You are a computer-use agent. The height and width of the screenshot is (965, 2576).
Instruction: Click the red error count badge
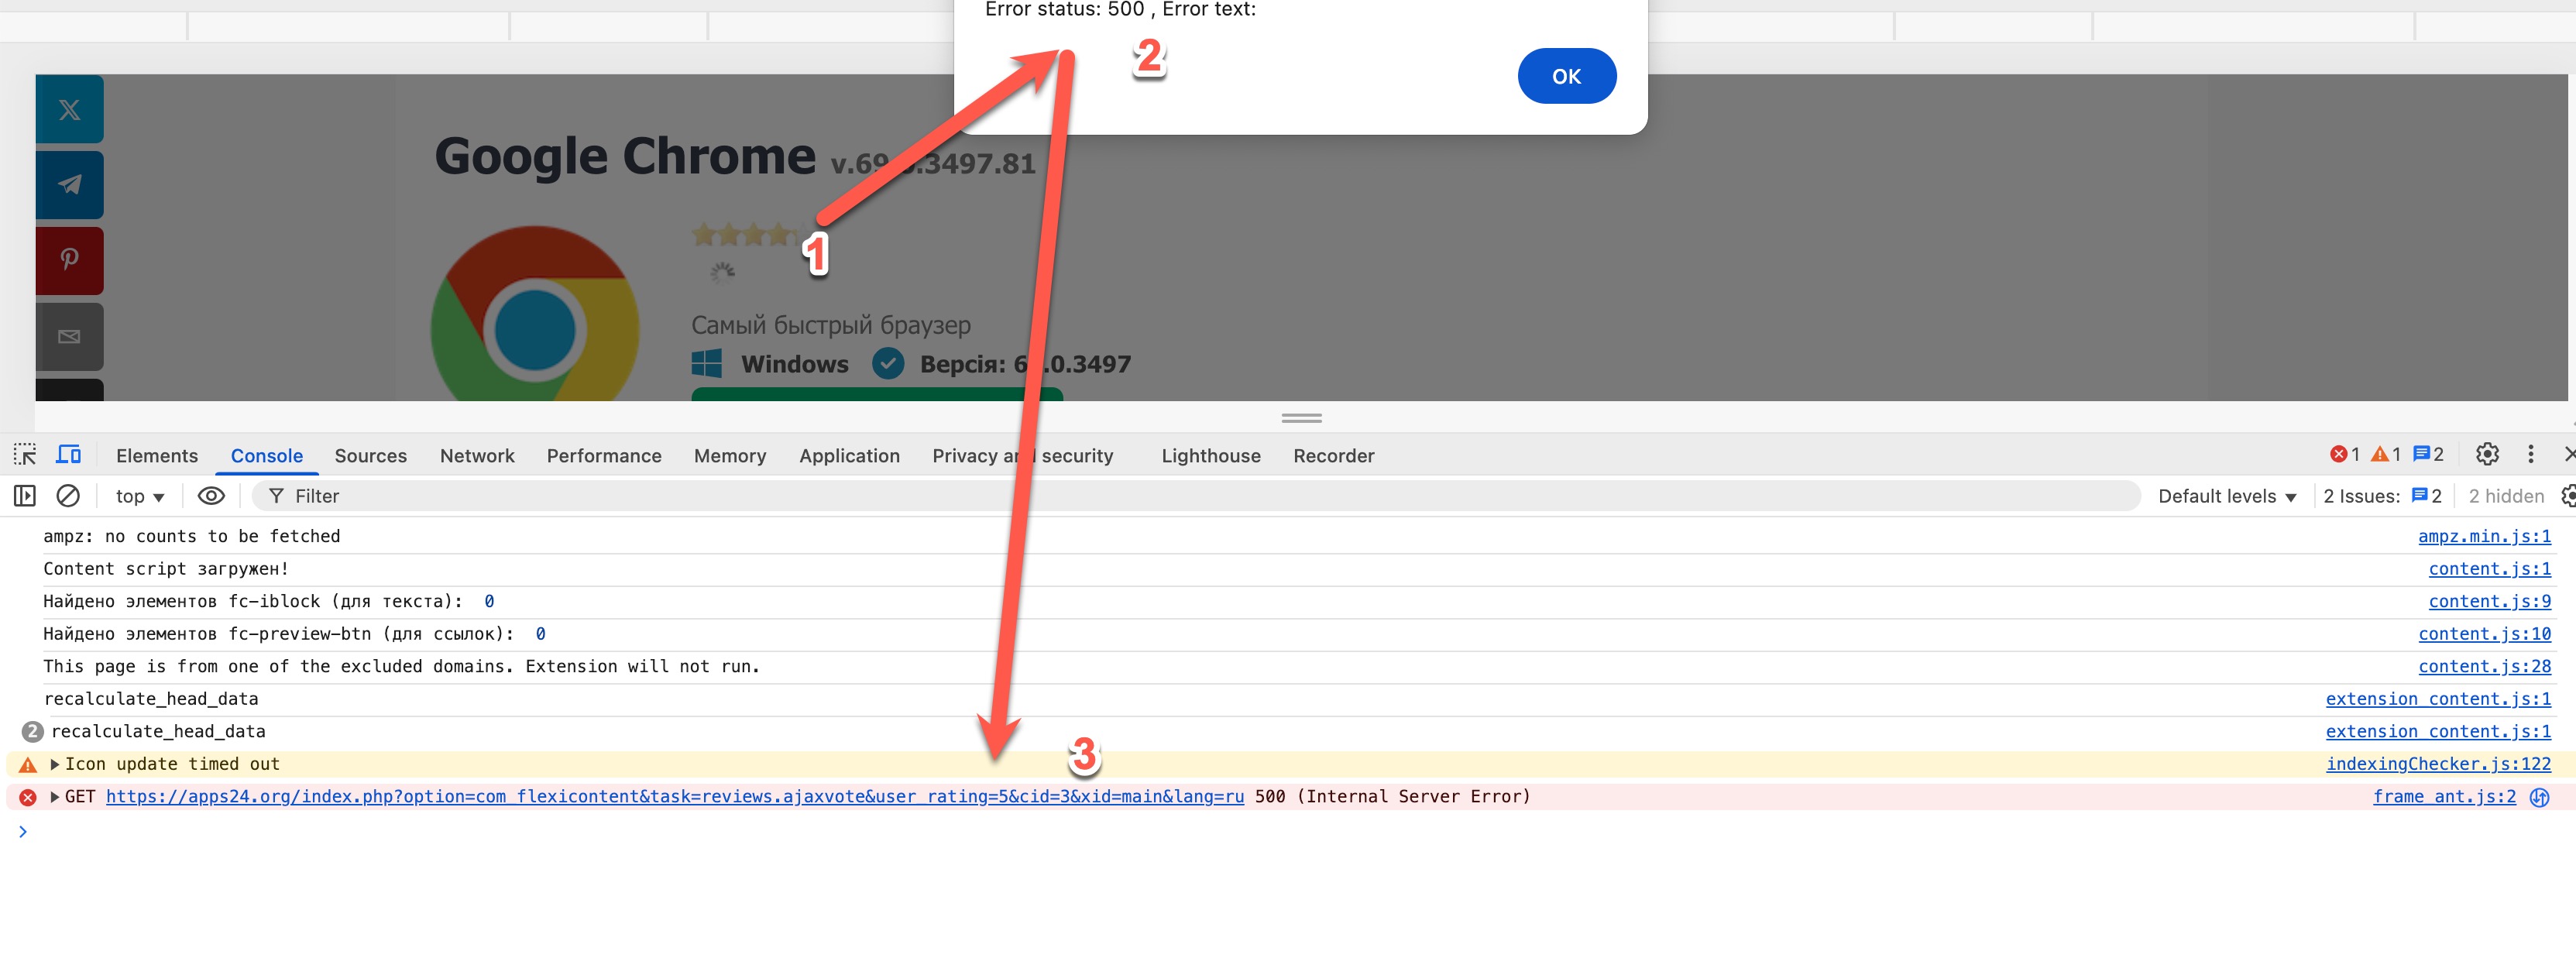2345,455
